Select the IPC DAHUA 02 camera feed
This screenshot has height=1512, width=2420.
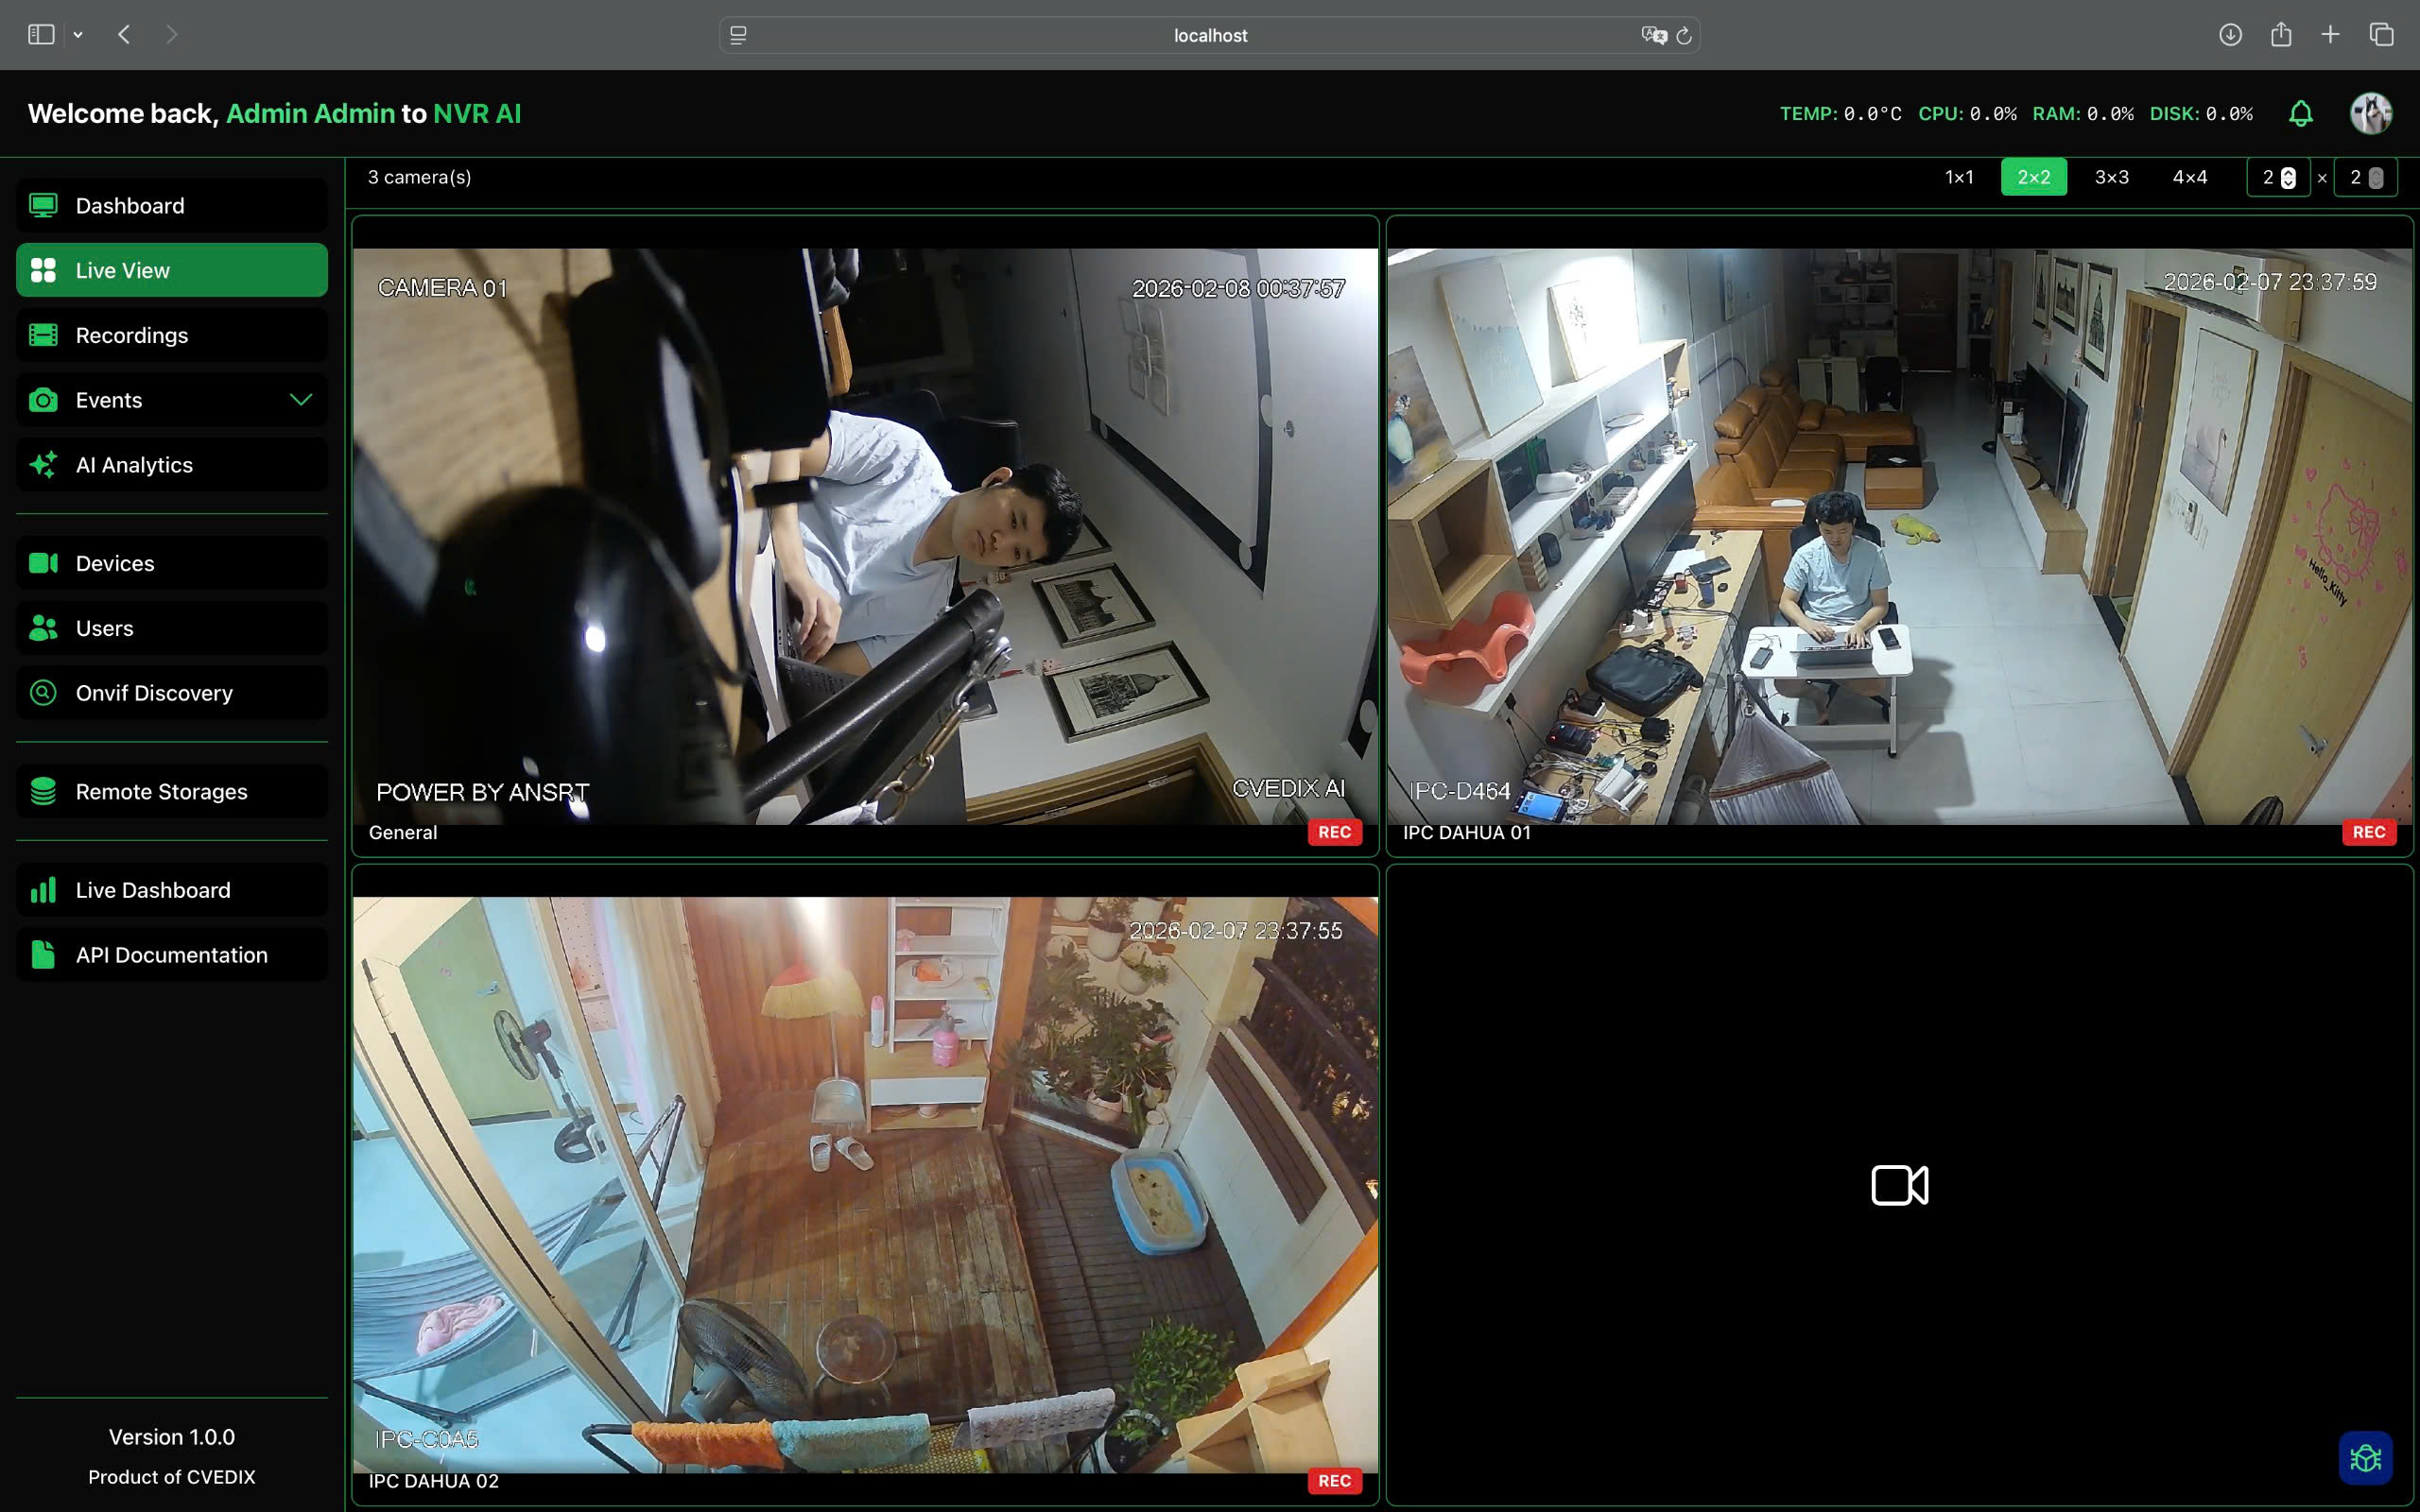click(865, 1185)
